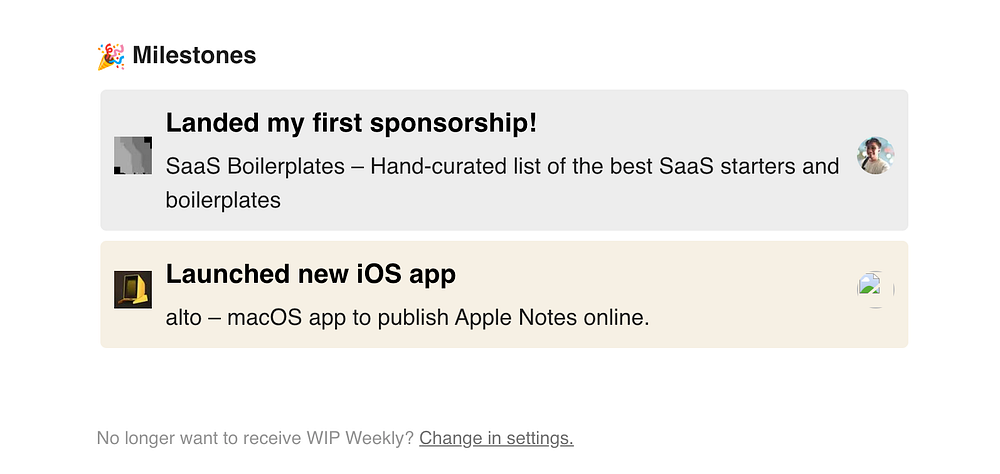The height and width of the screenshot is (474, 1000).
Task: View the user avatar on sponsorship milestone
Action: (x=875, y=155)
